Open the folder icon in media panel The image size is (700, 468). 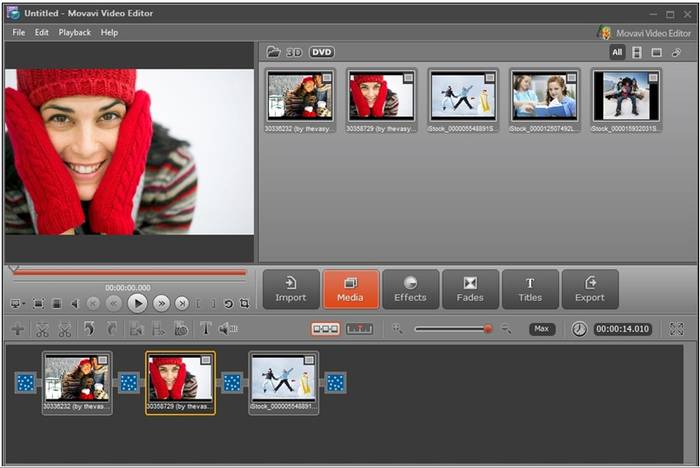[274, 52]
